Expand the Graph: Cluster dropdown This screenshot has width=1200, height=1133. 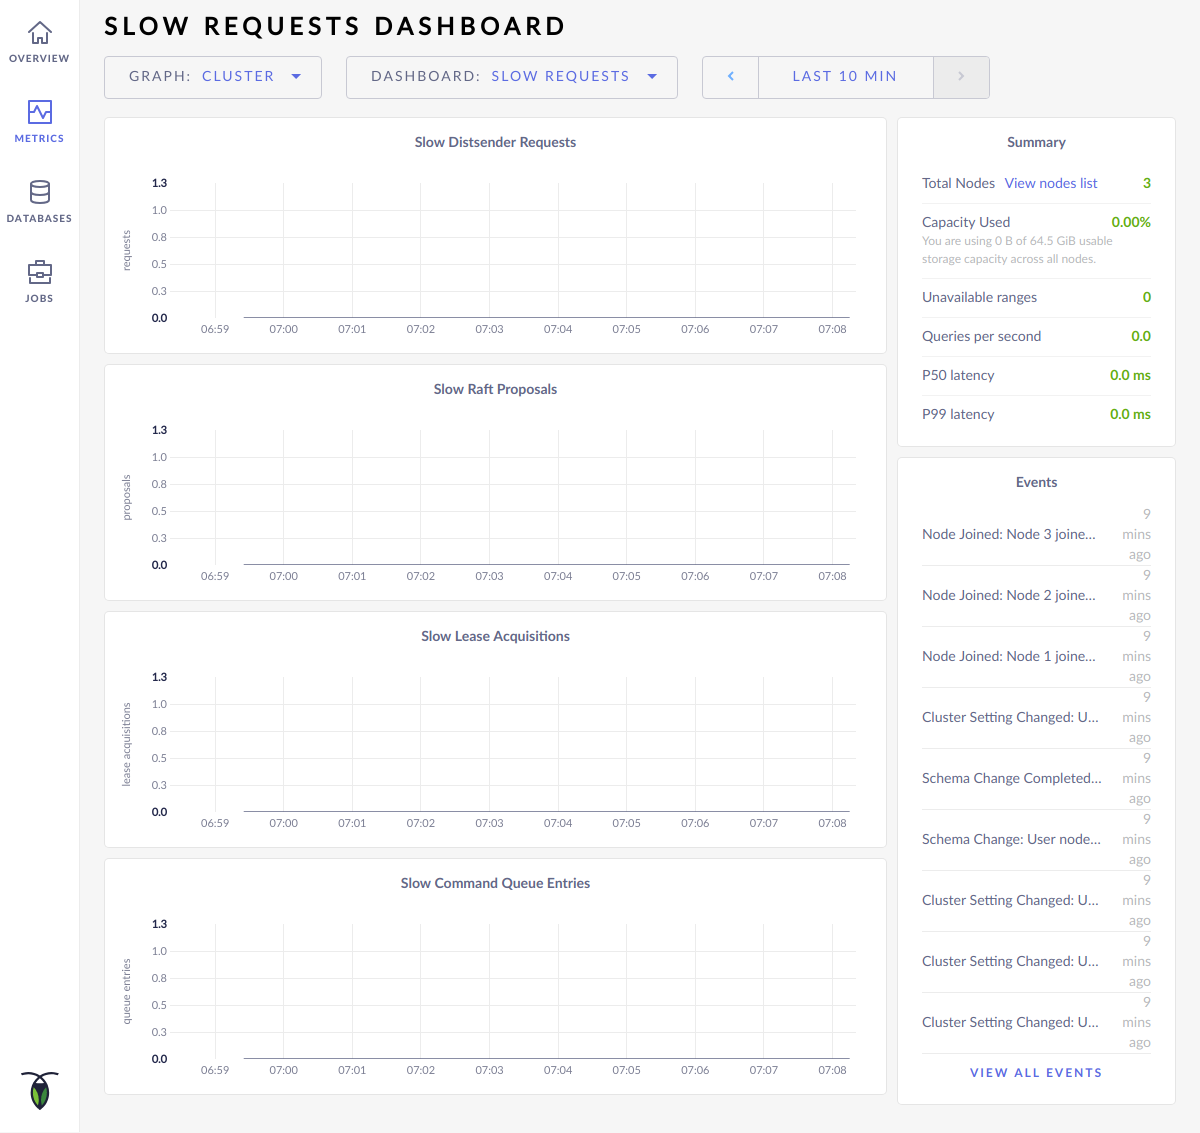pyautogui.click(x=213, y=77)
